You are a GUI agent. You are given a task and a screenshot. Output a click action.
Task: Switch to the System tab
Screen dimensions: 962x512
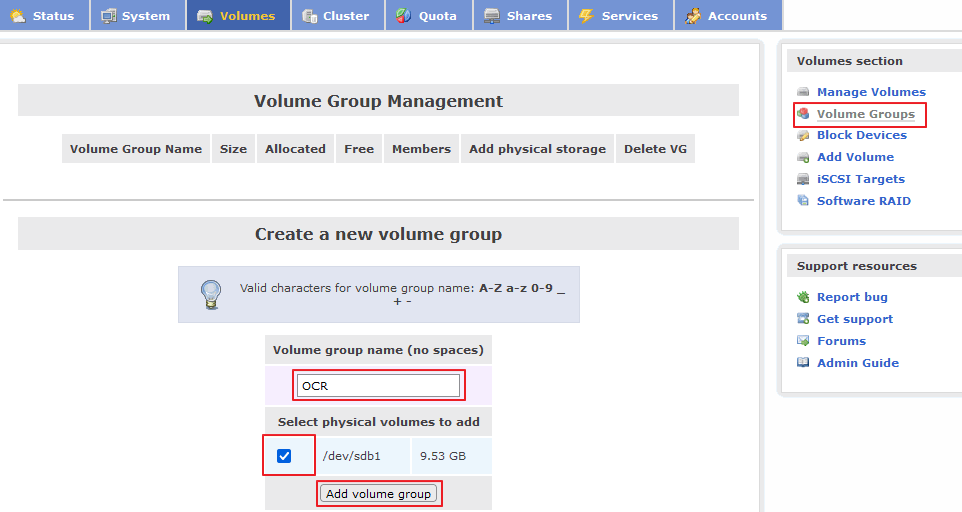pos(137,16)
